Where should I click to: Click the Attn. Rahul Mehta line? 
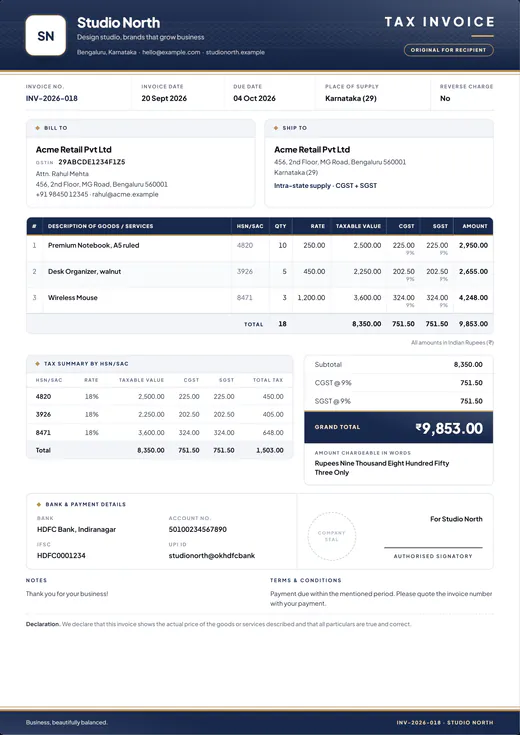(x=62, y=174)
